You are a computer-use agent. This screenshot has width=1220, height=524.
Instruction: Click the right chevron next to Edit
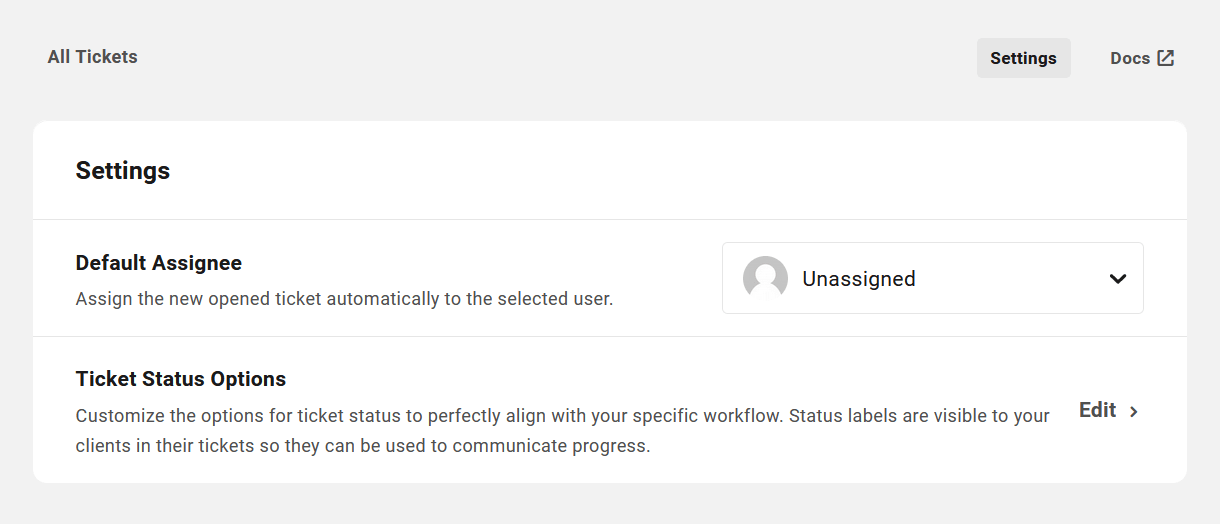click(1134, 411)
